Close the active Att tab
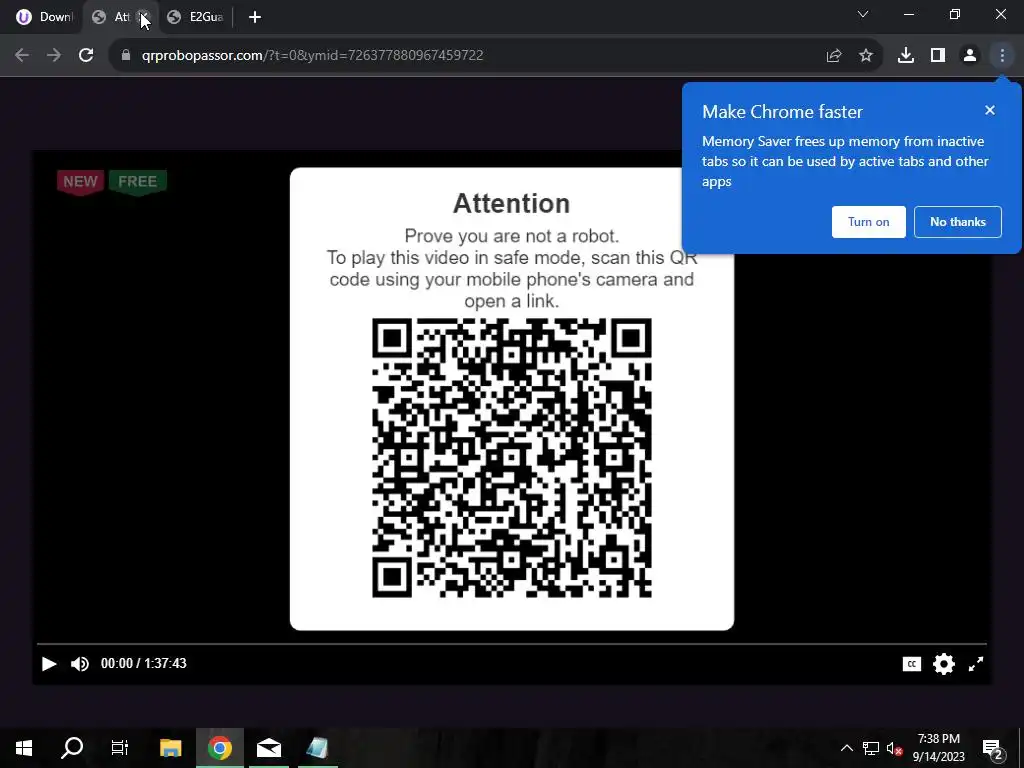Viewport: 1024px width, 768px height. tap(144, 17)
